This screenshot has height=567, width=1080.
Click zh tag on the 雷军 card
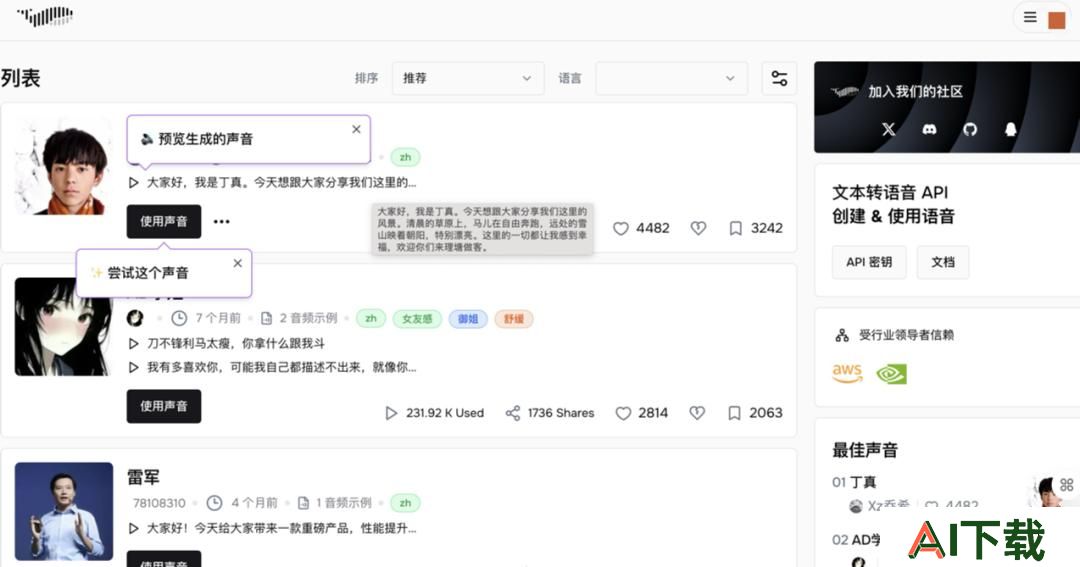[x=405, y=503]
